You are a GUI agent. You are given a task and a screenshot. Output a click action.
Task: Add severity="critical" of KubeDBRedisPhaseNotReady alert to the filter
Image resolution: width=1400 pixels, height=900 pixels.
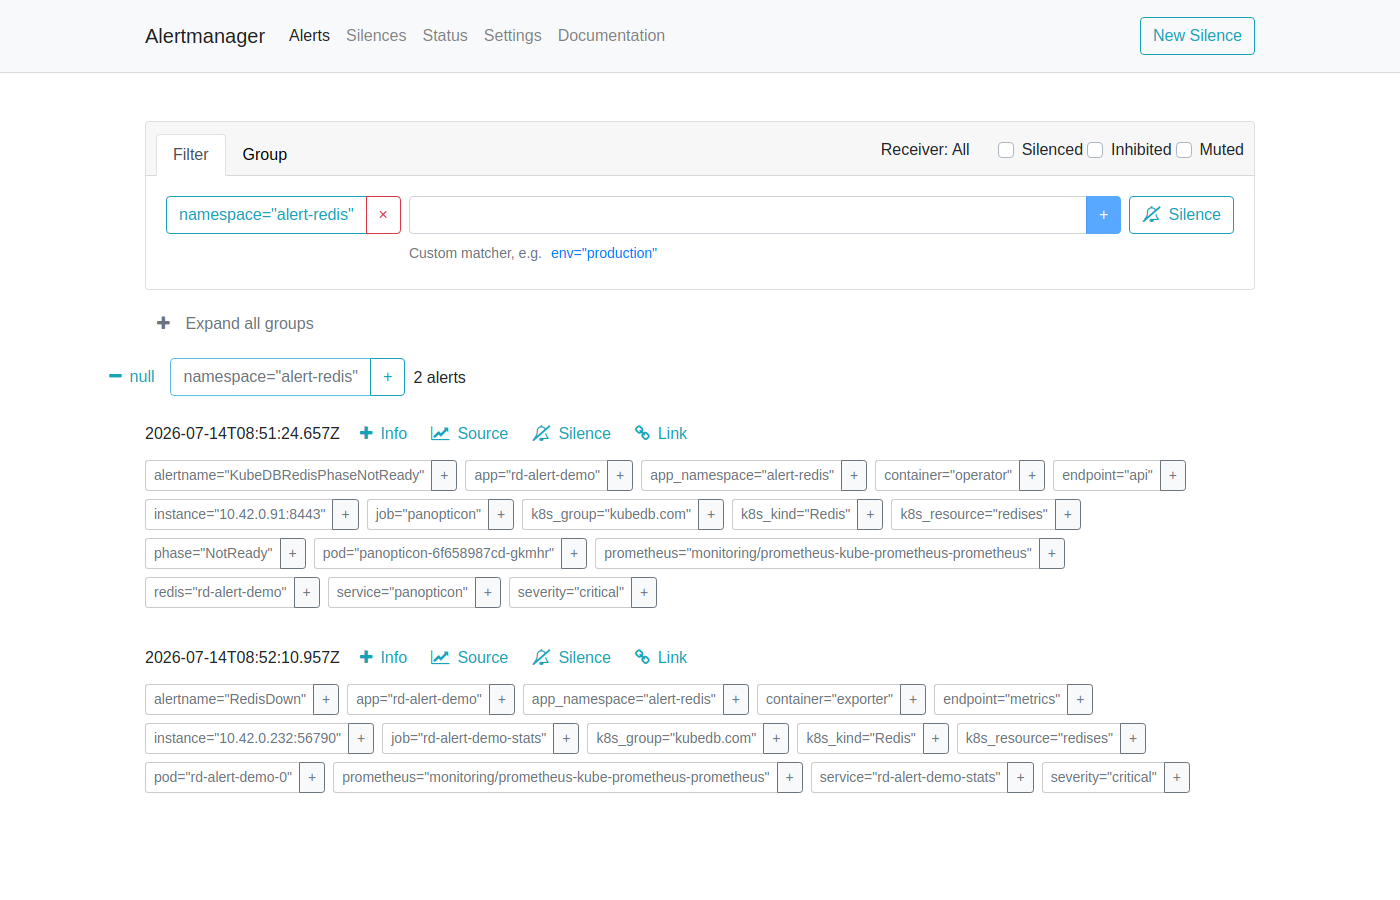644,592
